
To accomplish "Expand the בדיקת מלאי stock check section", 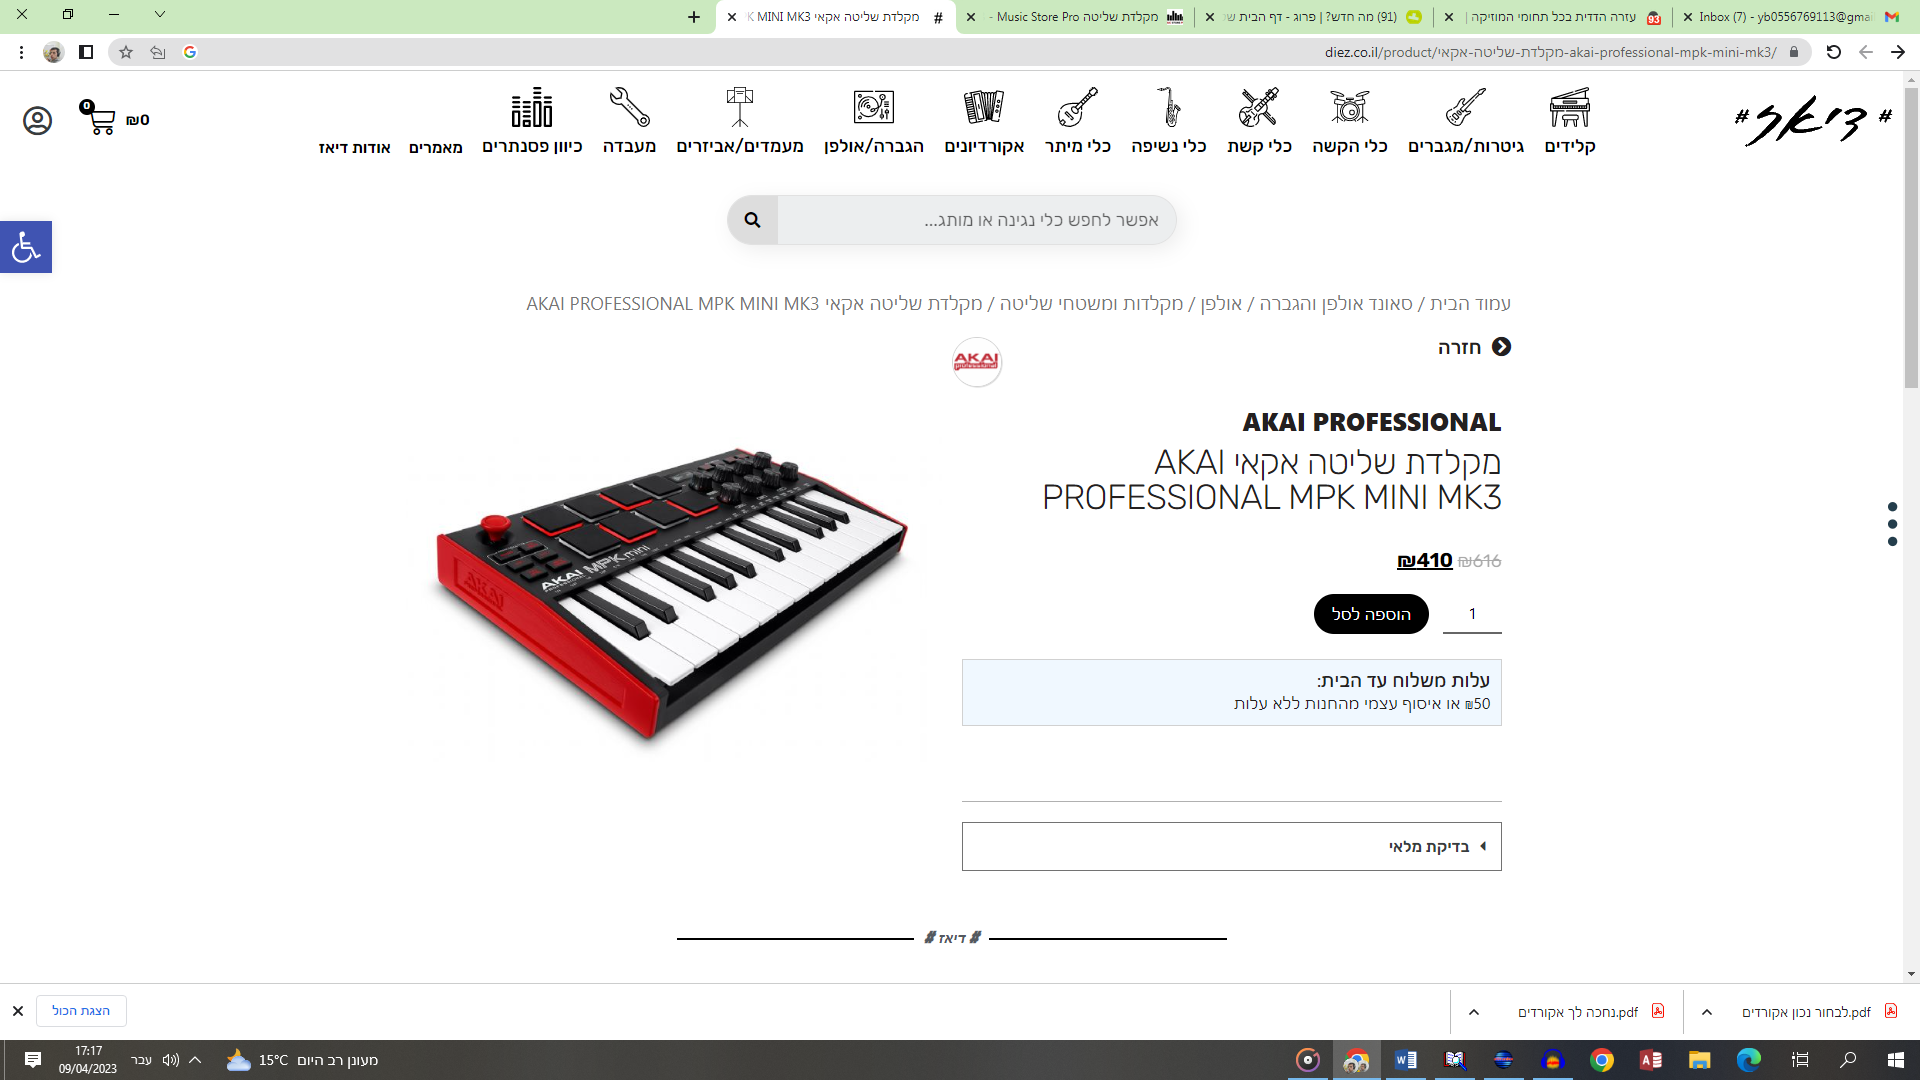I will click(1231, 847).
